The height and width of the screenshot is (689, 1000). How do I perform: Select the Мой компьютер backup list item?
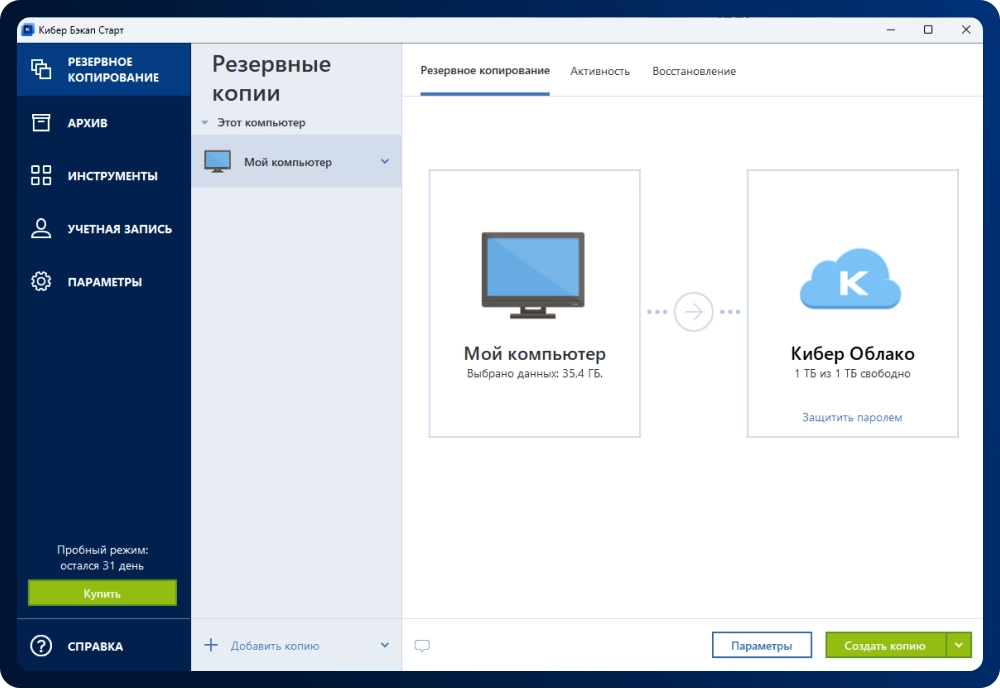tap(297, 161)
